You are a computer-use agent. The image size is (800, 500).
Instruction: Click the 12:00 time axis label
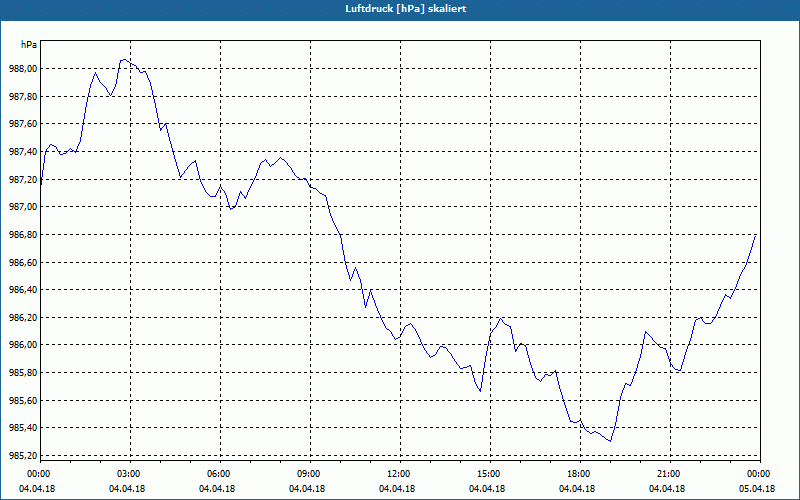click(400, 474)
